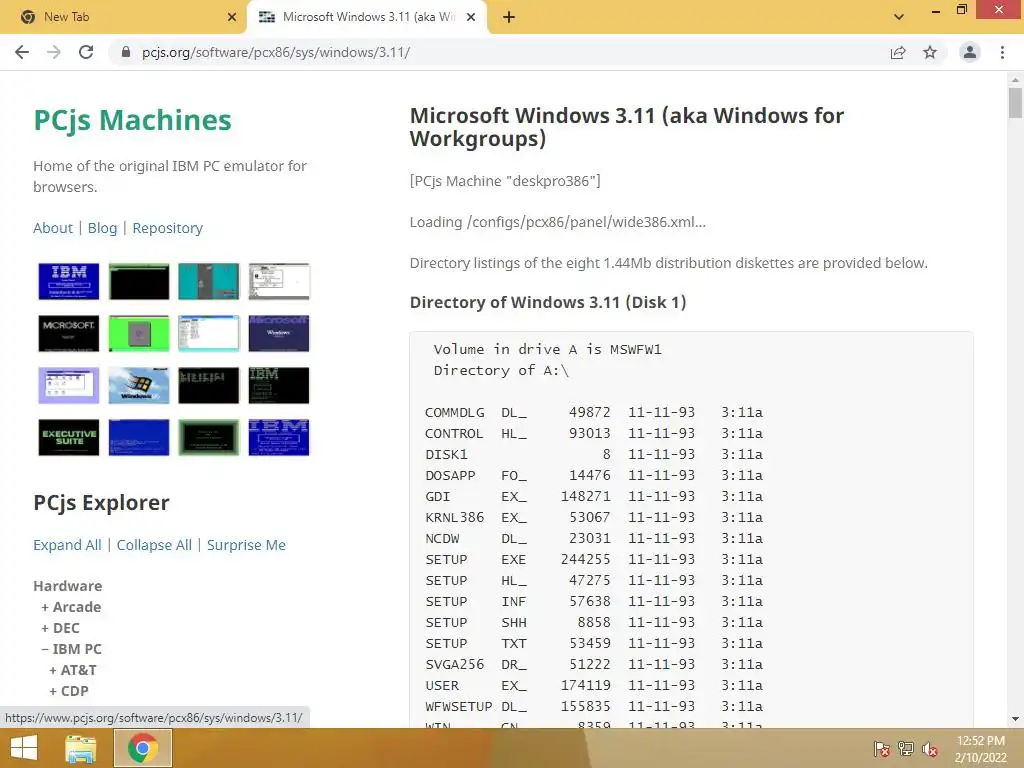Open the light blue file window thumbnail
This screenshot has width=1024, height=768.
click(209, 333)
